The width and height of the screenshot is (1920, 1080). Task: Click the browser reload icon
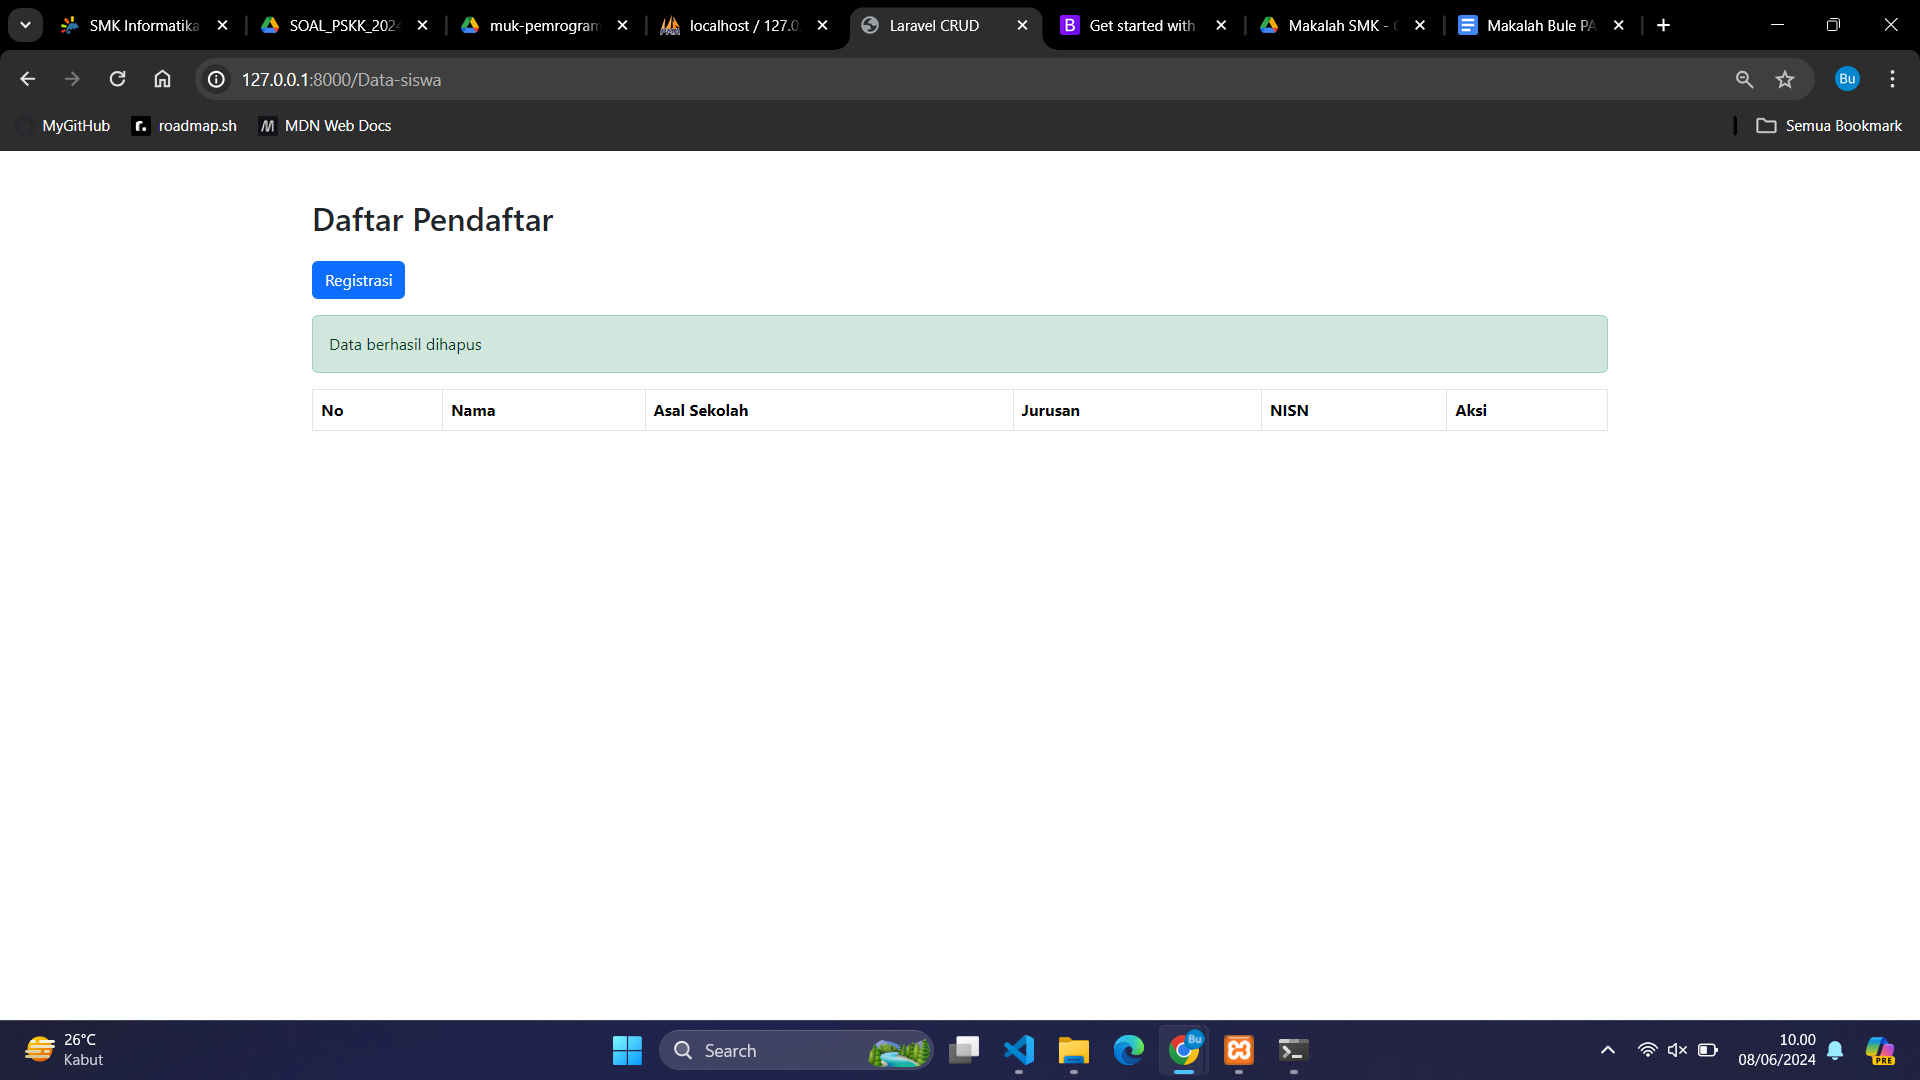[x=117, y=79]
